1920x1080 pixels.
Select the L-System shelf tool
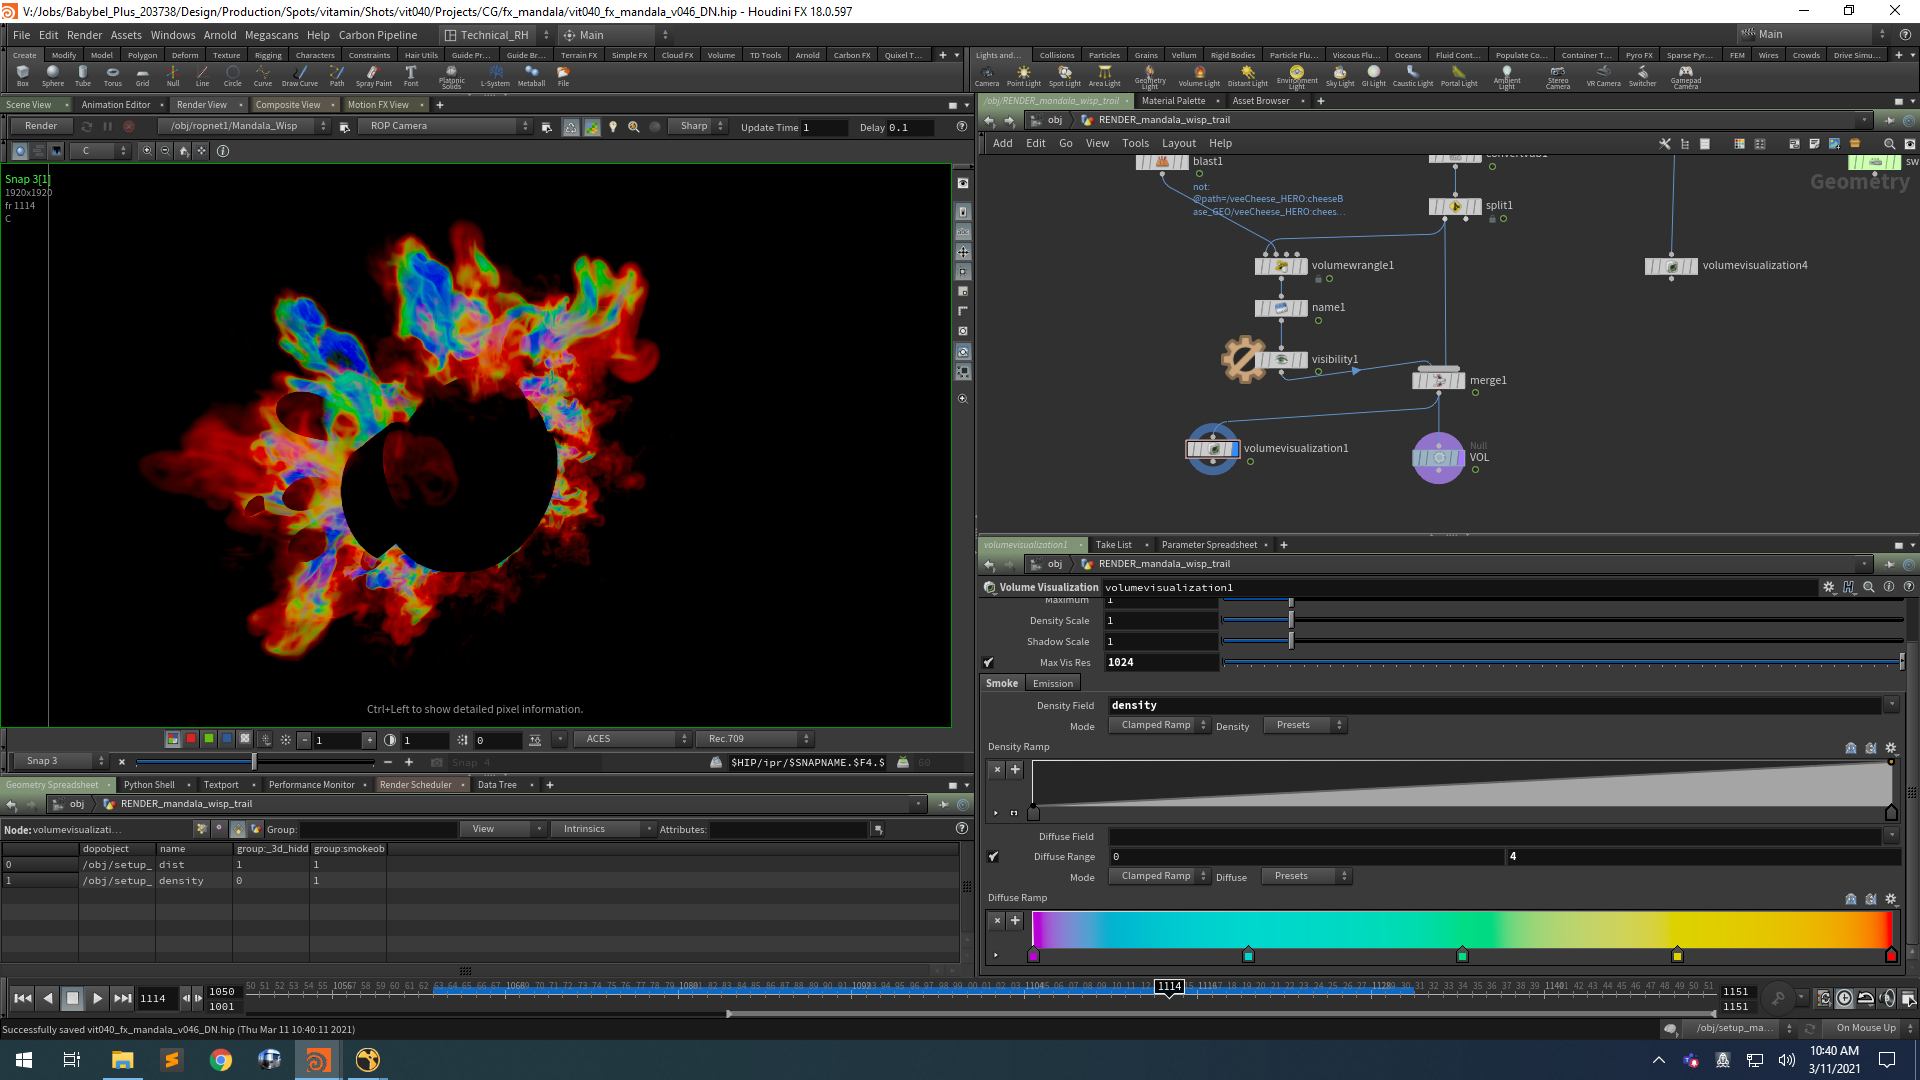[x=495, y=75]
